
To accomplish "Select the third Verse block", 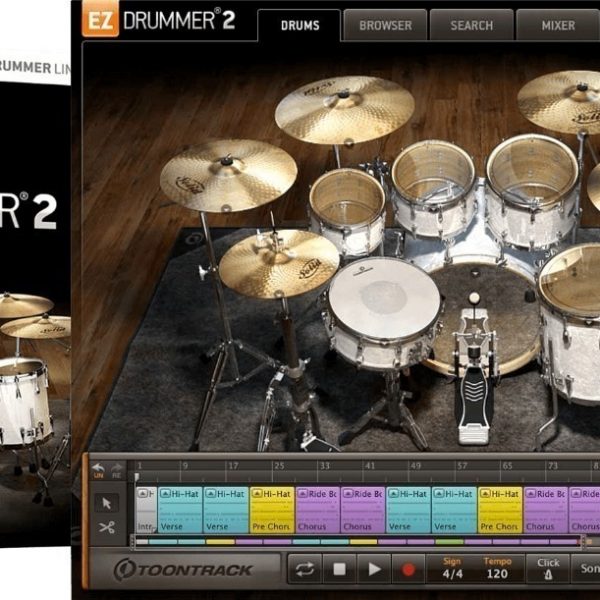I will pyautogui.click(x=408, y=510).
